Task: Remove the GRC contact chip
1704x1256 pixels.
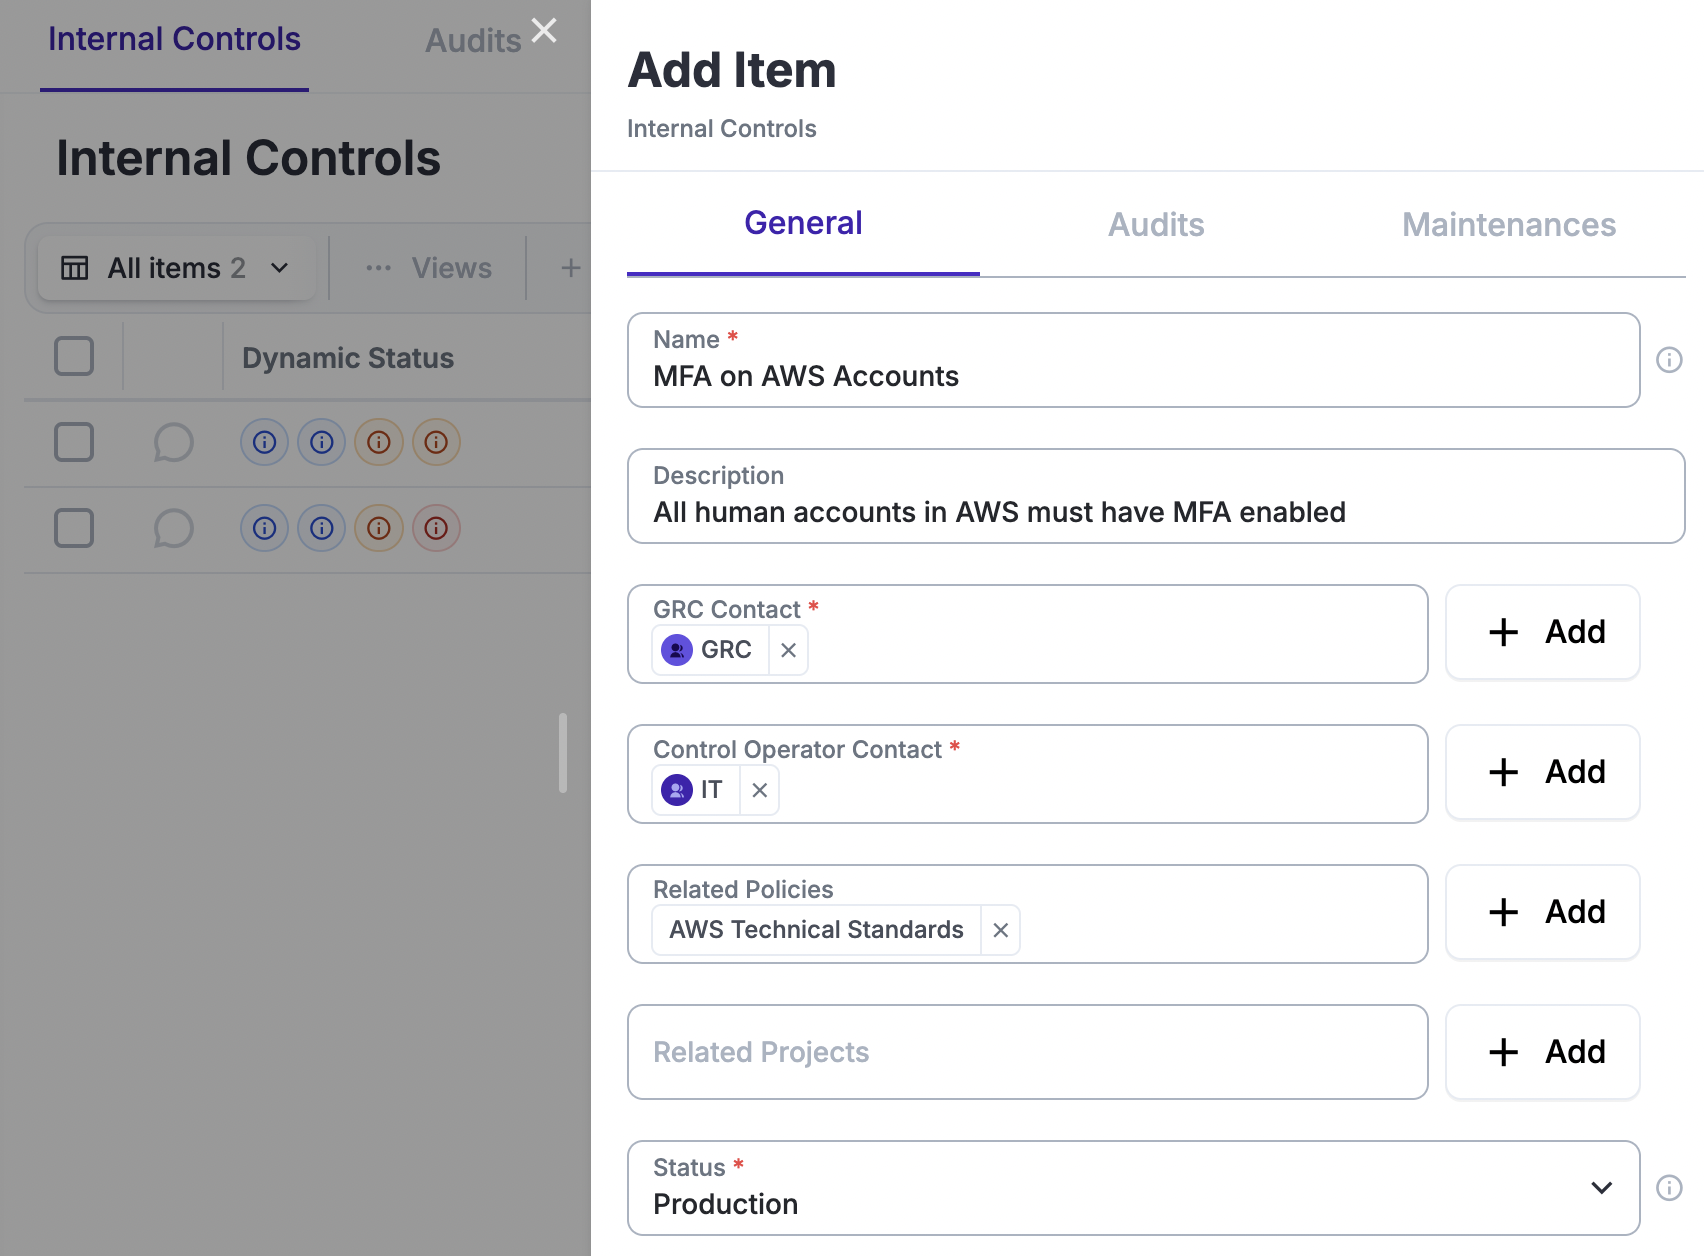Action: (x=788, y=650)
